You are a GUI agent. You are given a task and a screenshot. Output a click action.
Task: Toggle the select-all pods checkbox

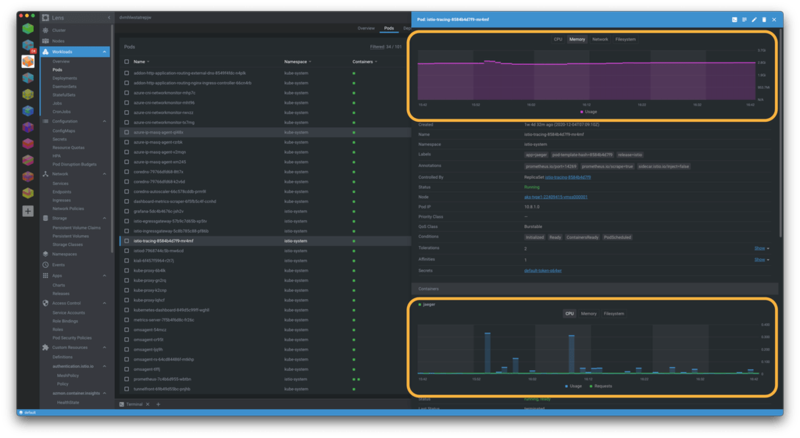[127, 62]
